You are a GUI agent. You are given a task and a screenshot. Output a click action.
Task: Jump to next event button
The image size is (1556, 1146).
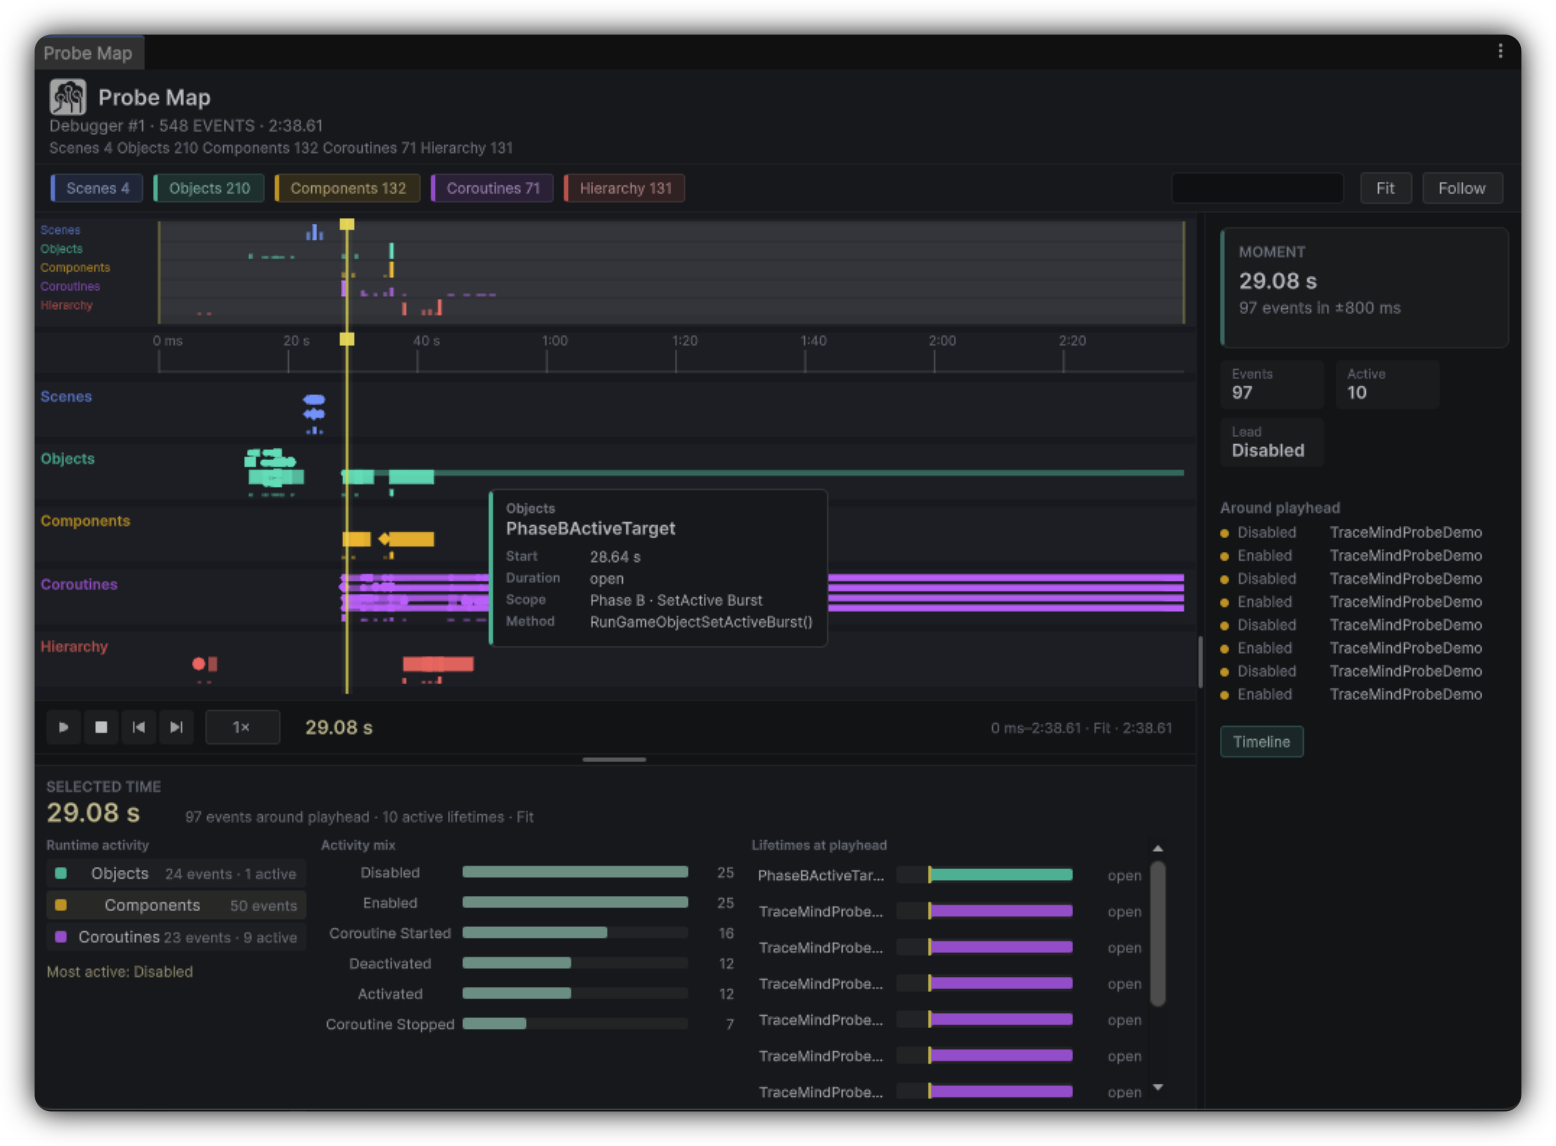click(x=176, y=727)
